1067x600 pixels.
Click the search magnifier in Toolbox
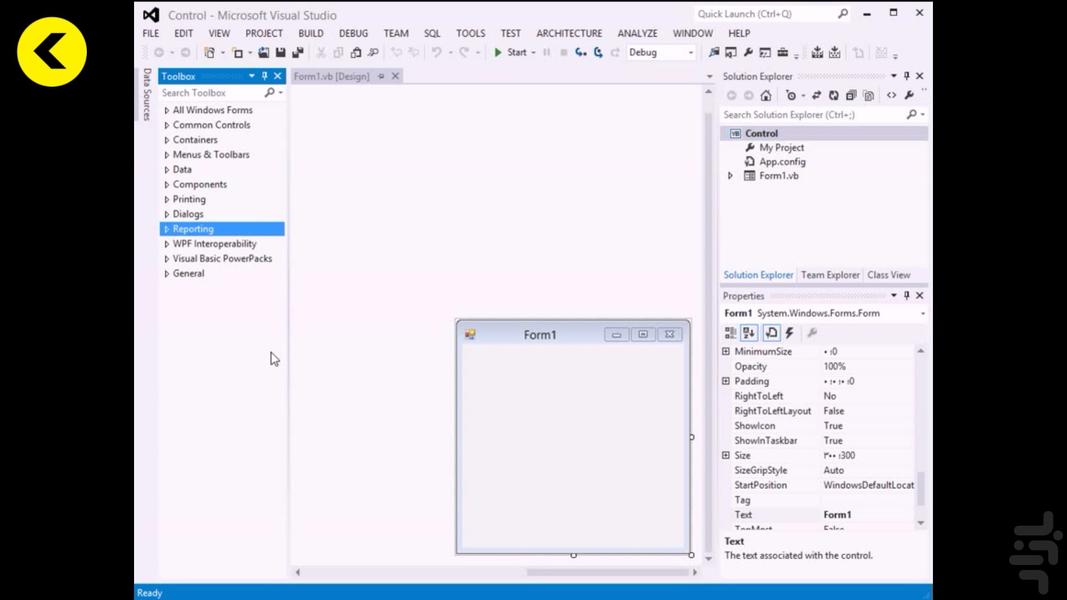269,93
